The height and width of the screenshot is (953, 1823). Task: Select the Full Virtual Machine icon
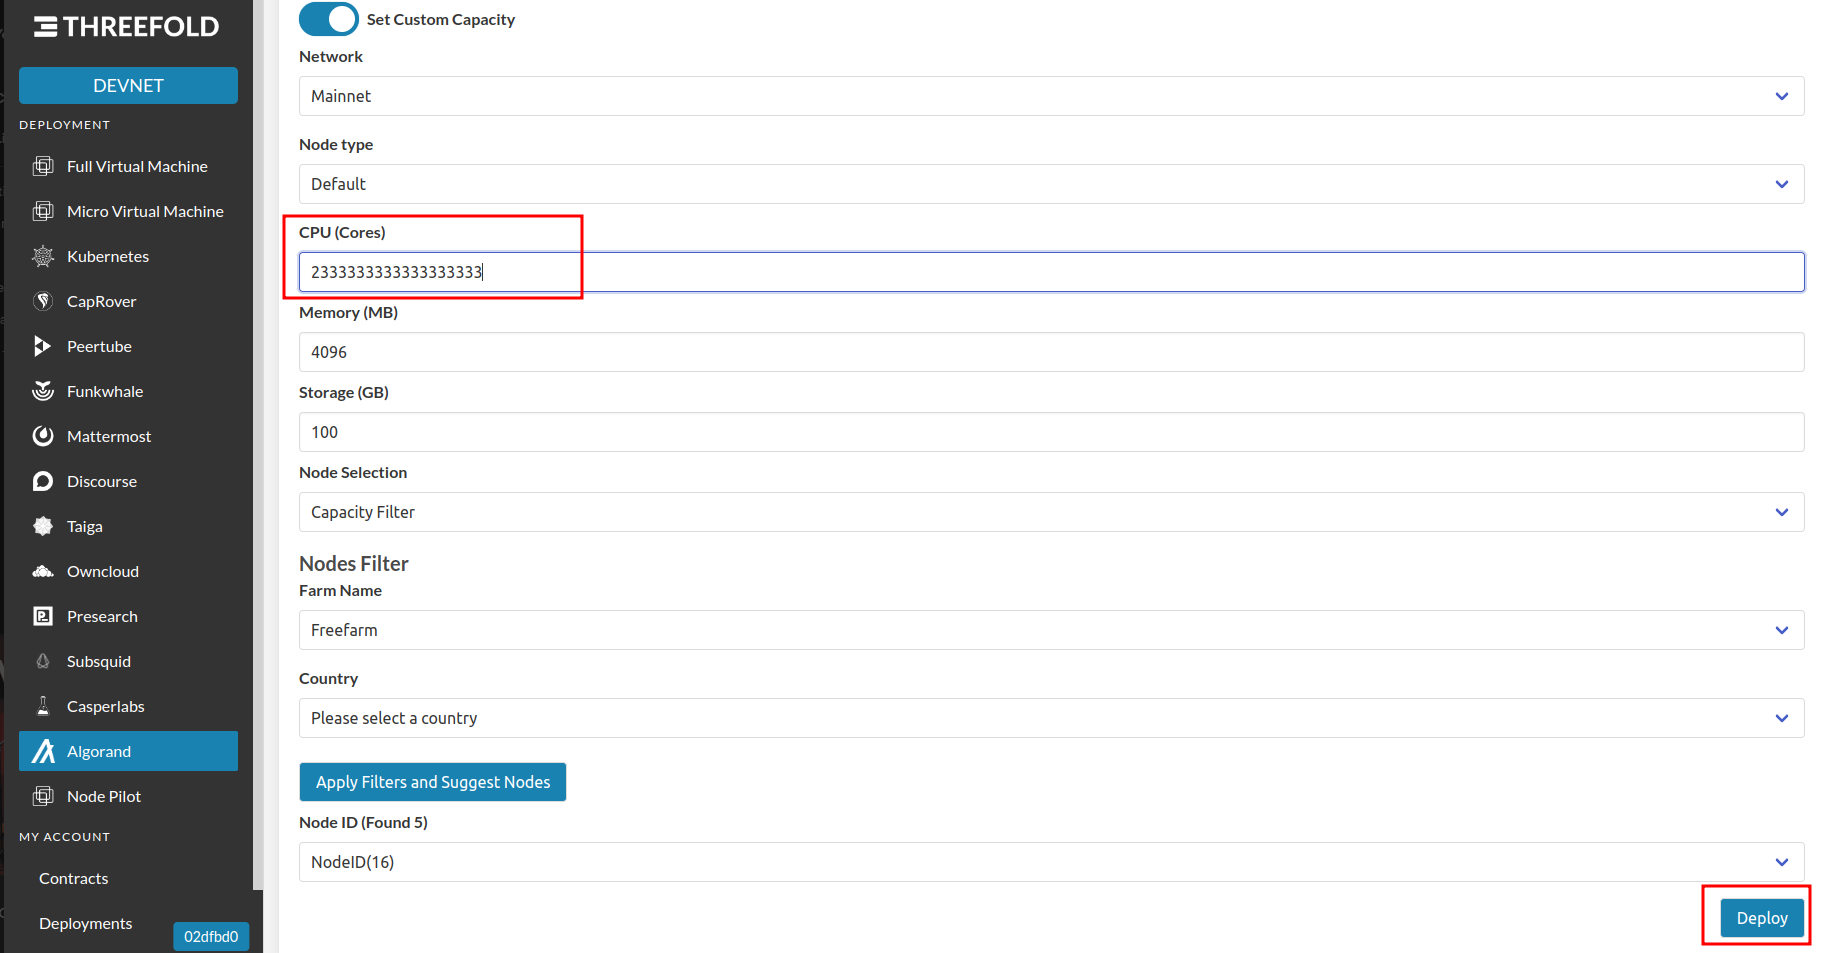coord(44,166)
